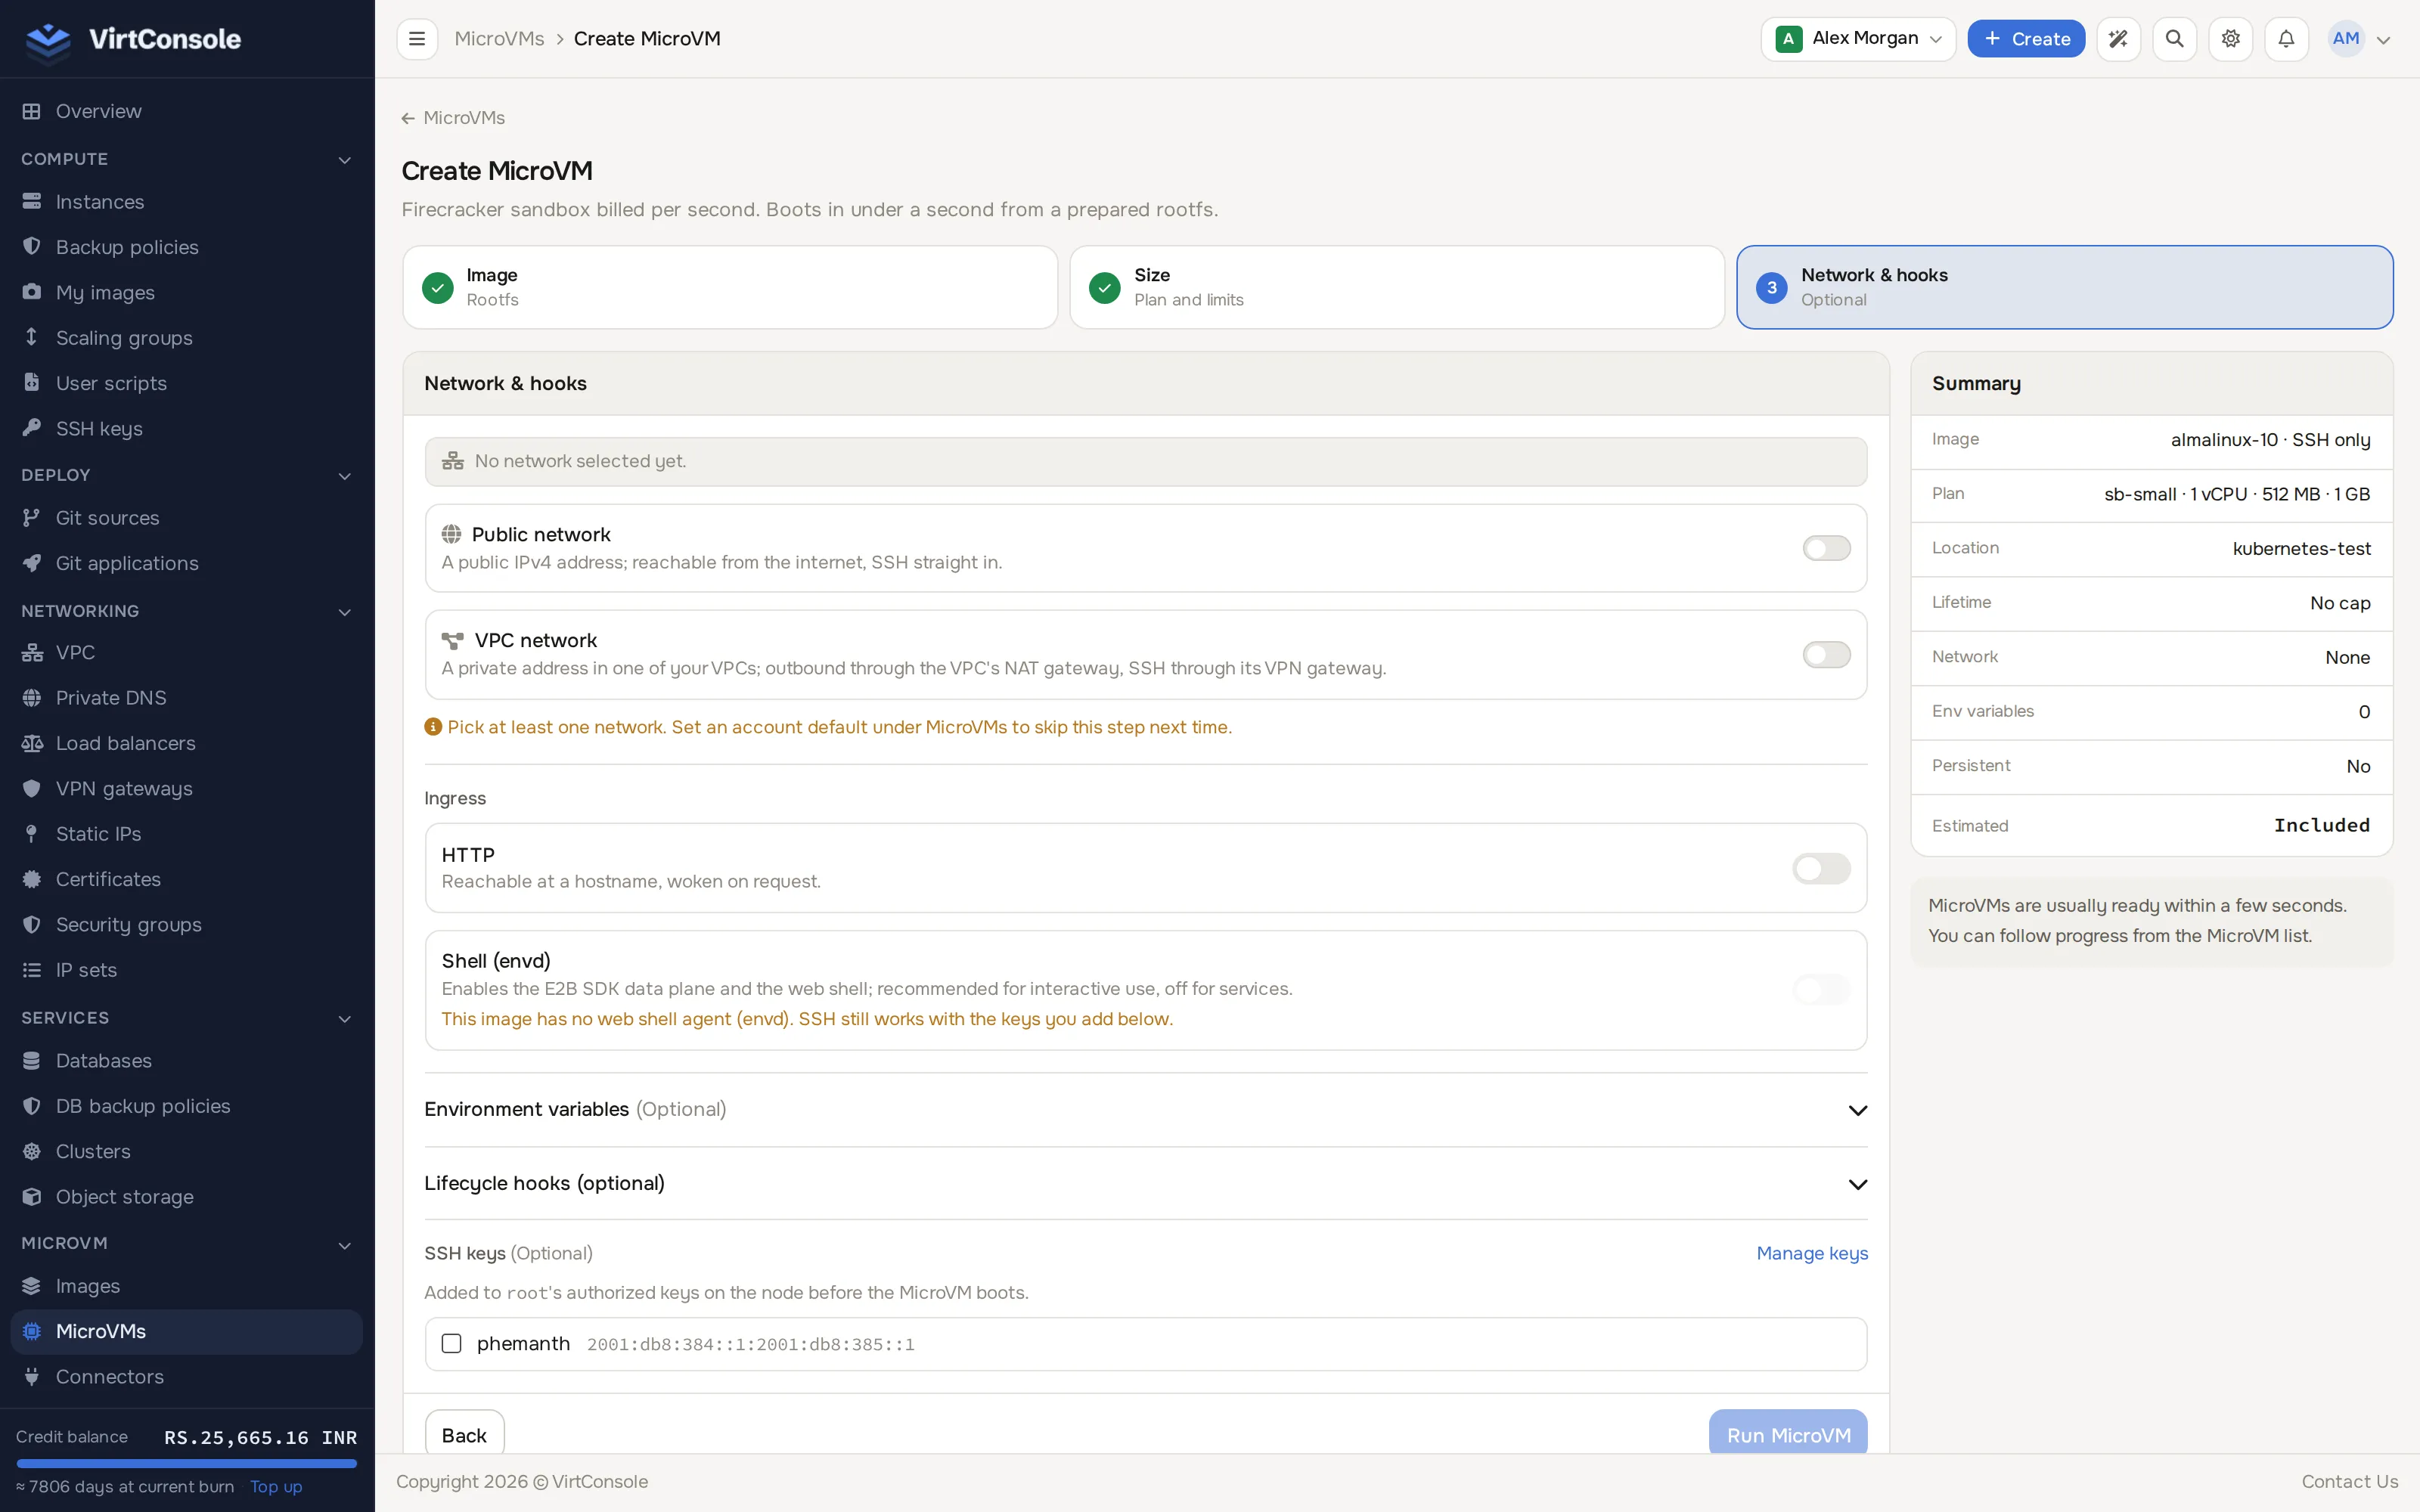Go to the Size step tab
2420x1512 pixels.
click(1397, 288)
